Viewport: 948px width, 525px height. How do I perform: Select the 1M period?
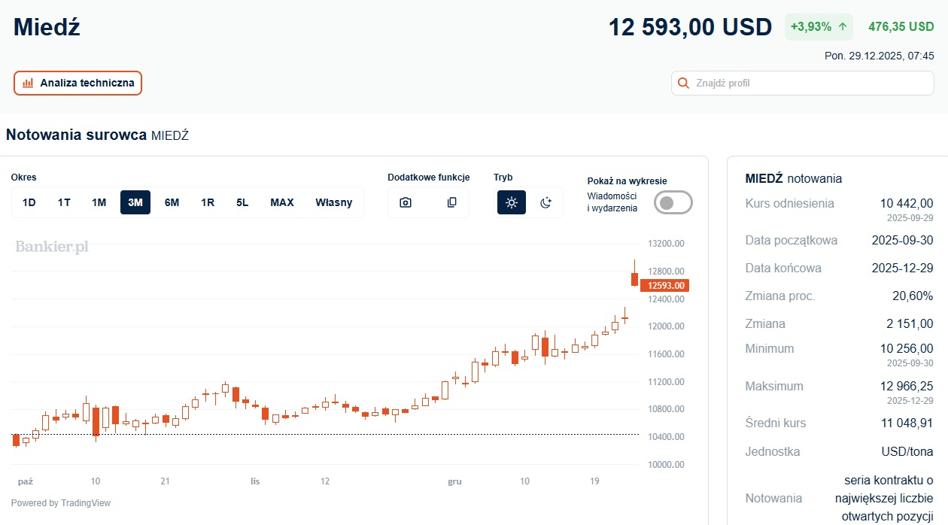click(99, 203)
